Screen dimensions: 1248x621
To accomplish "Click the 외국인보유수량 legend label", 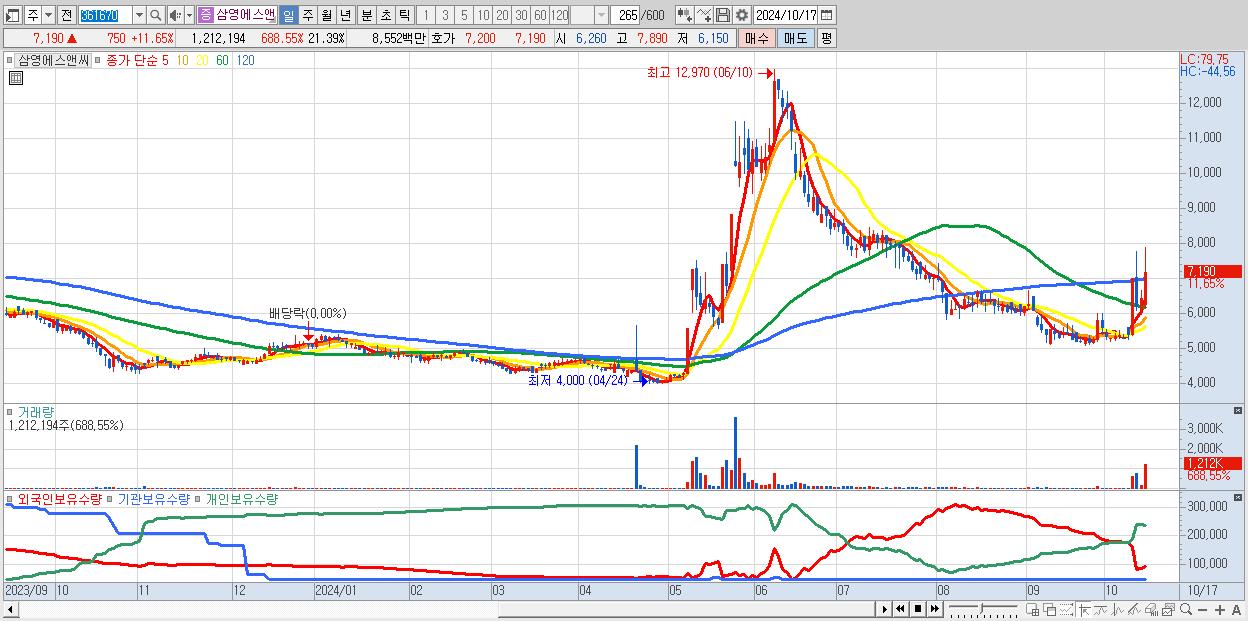I will (x=59, y=498).
